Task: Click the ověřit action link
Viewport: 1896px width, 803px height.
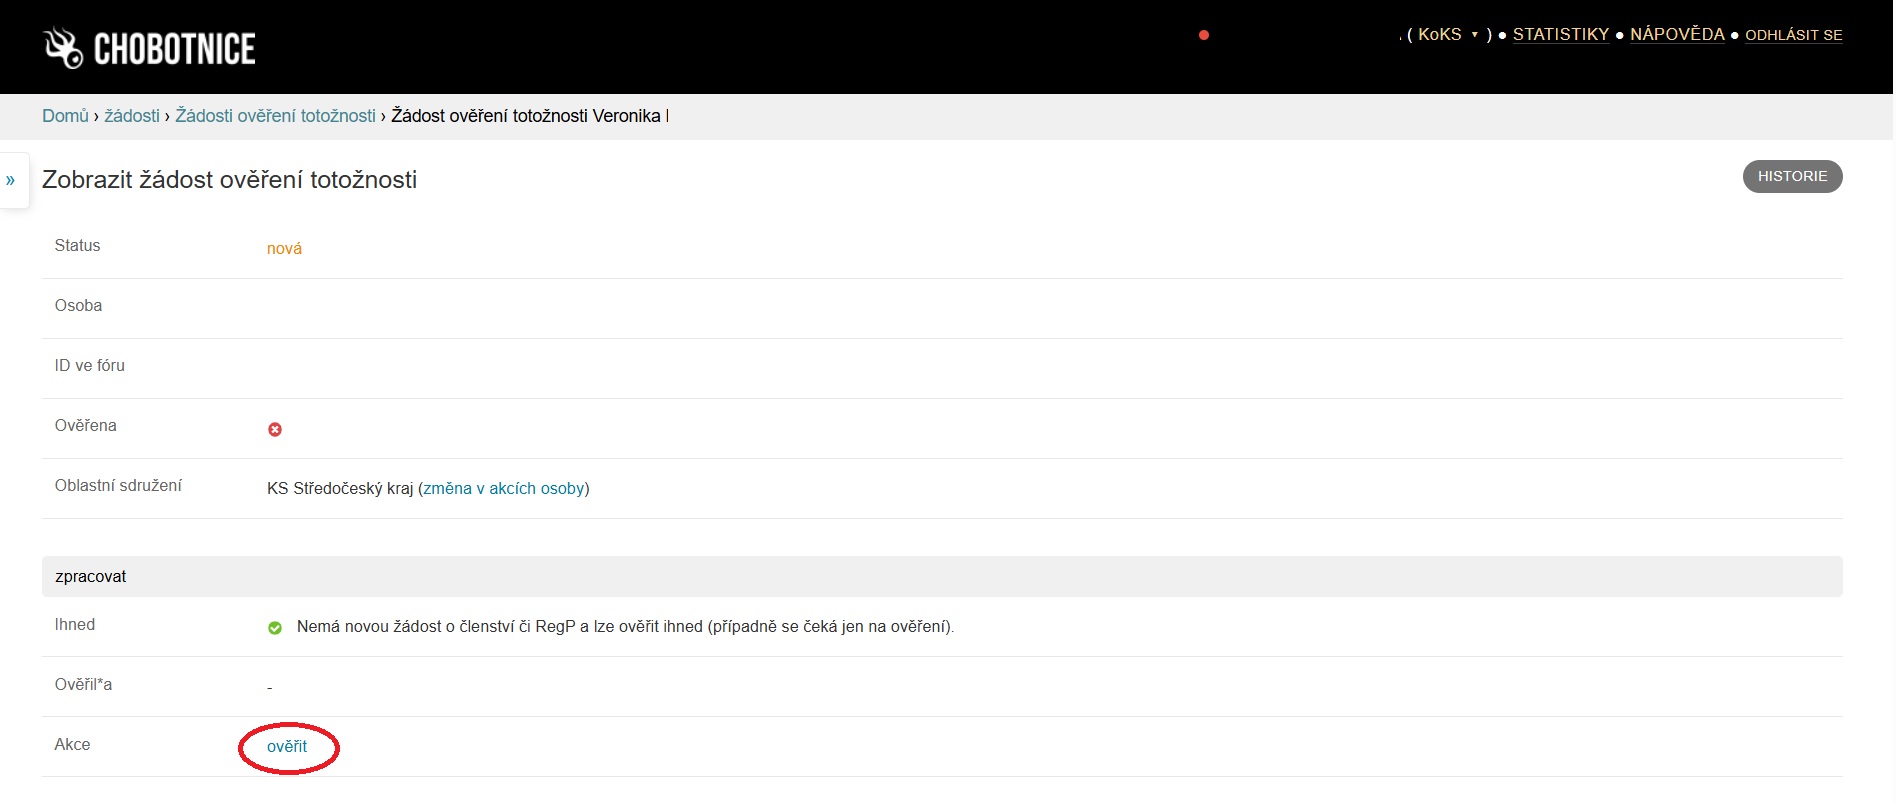Action: coord(287,747)
